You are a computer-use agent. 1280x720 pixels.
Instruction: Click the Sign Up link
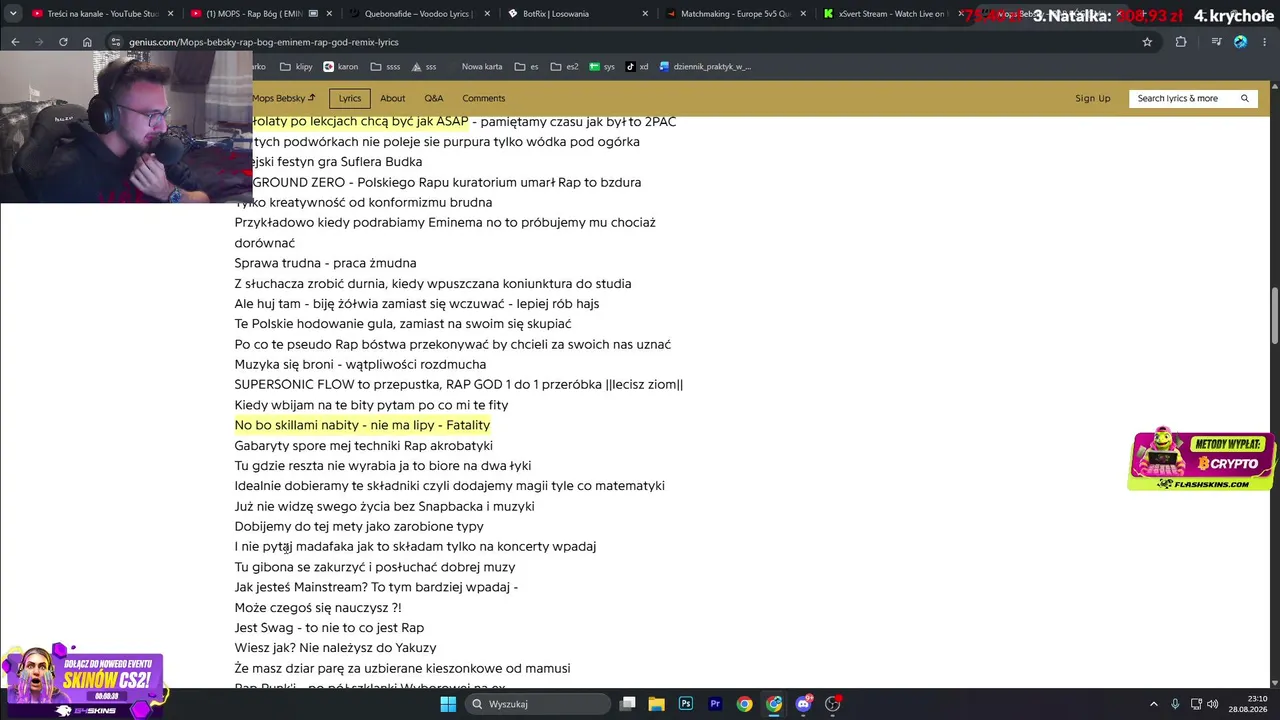click(1093, 98)
